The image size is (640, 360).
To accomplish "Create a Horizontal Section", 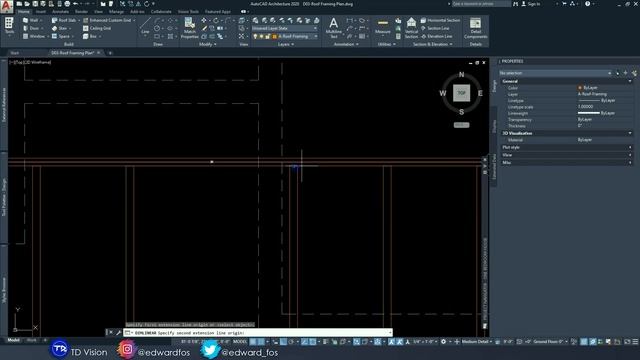I will 440,20.
